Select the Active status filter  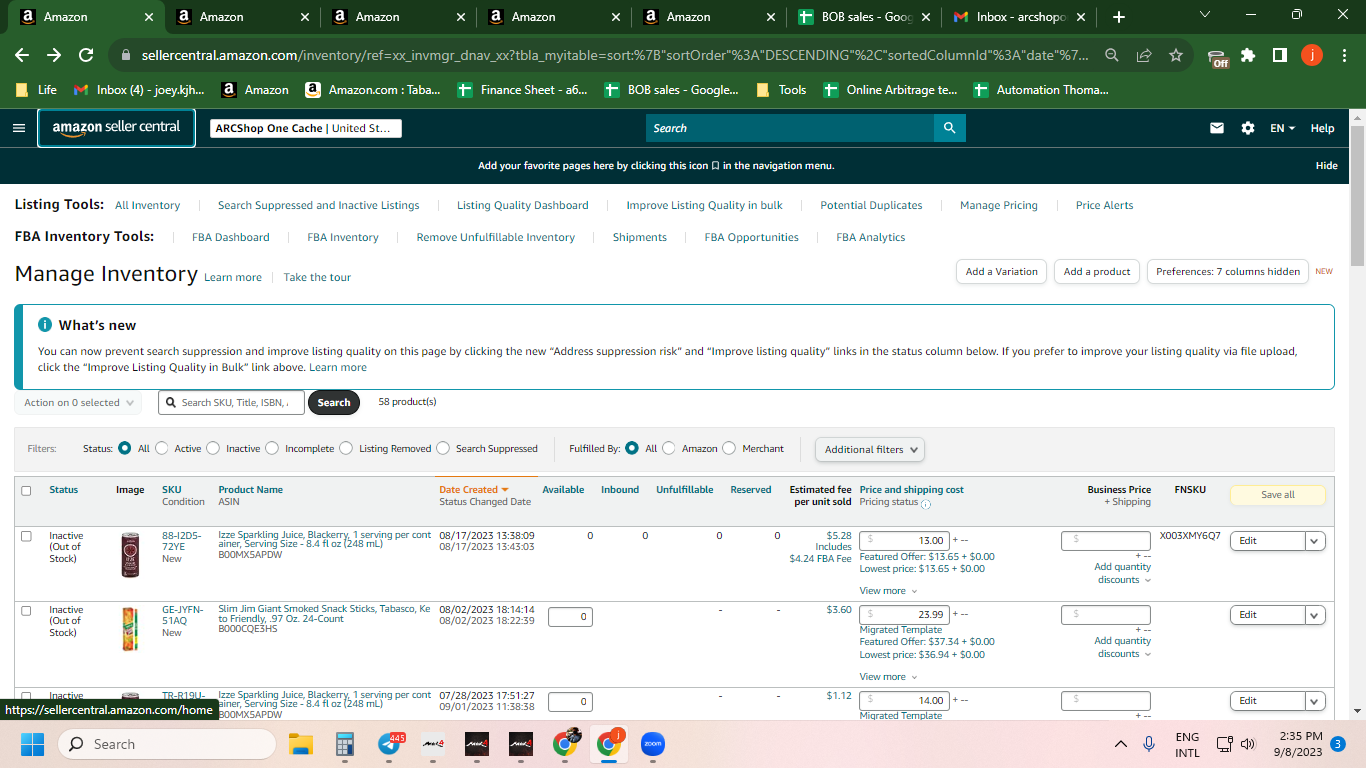point(162,449)
